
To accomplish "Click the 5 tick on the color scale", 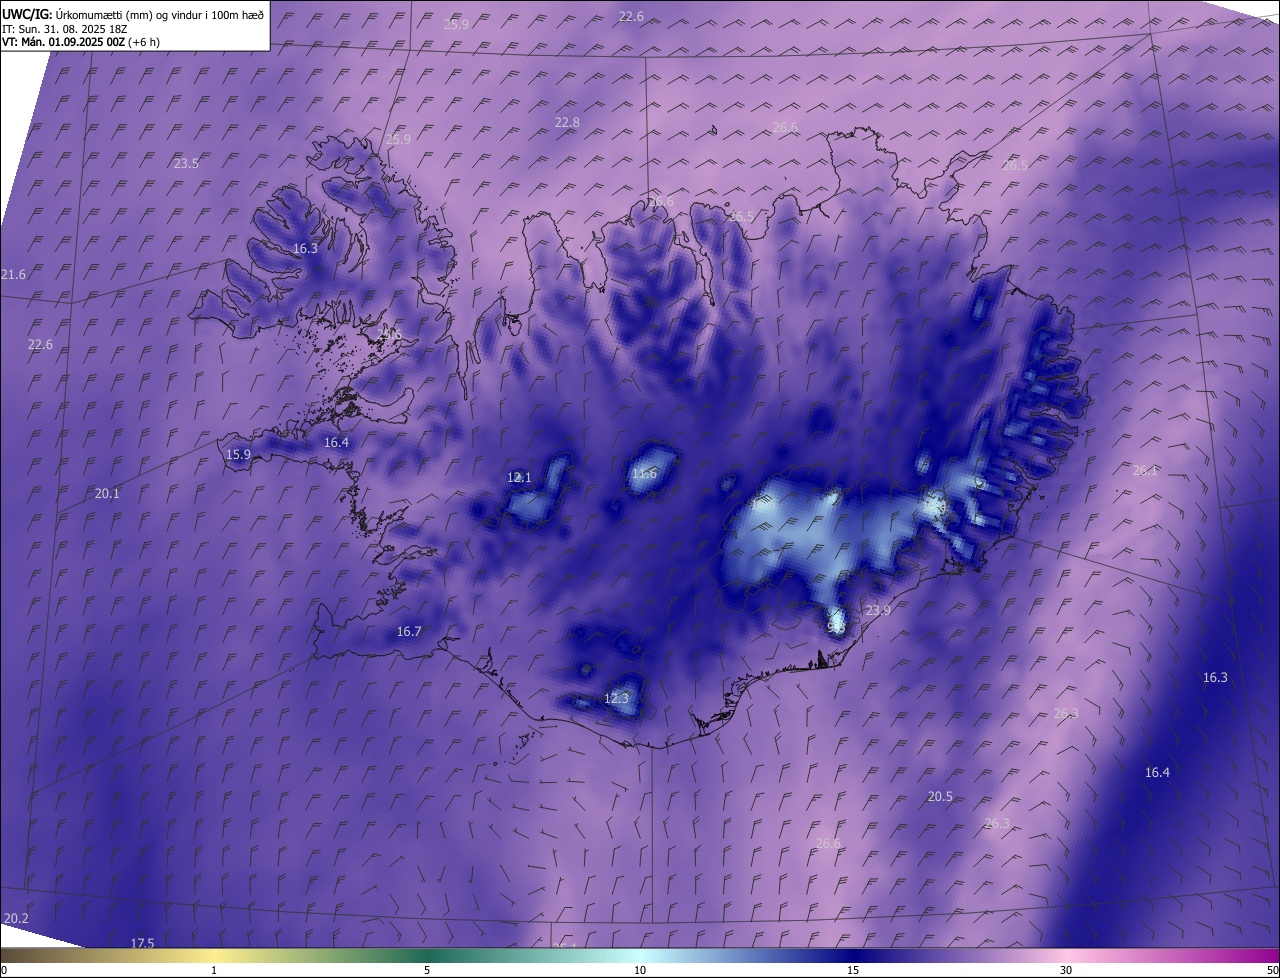I will tap(427, 971).
